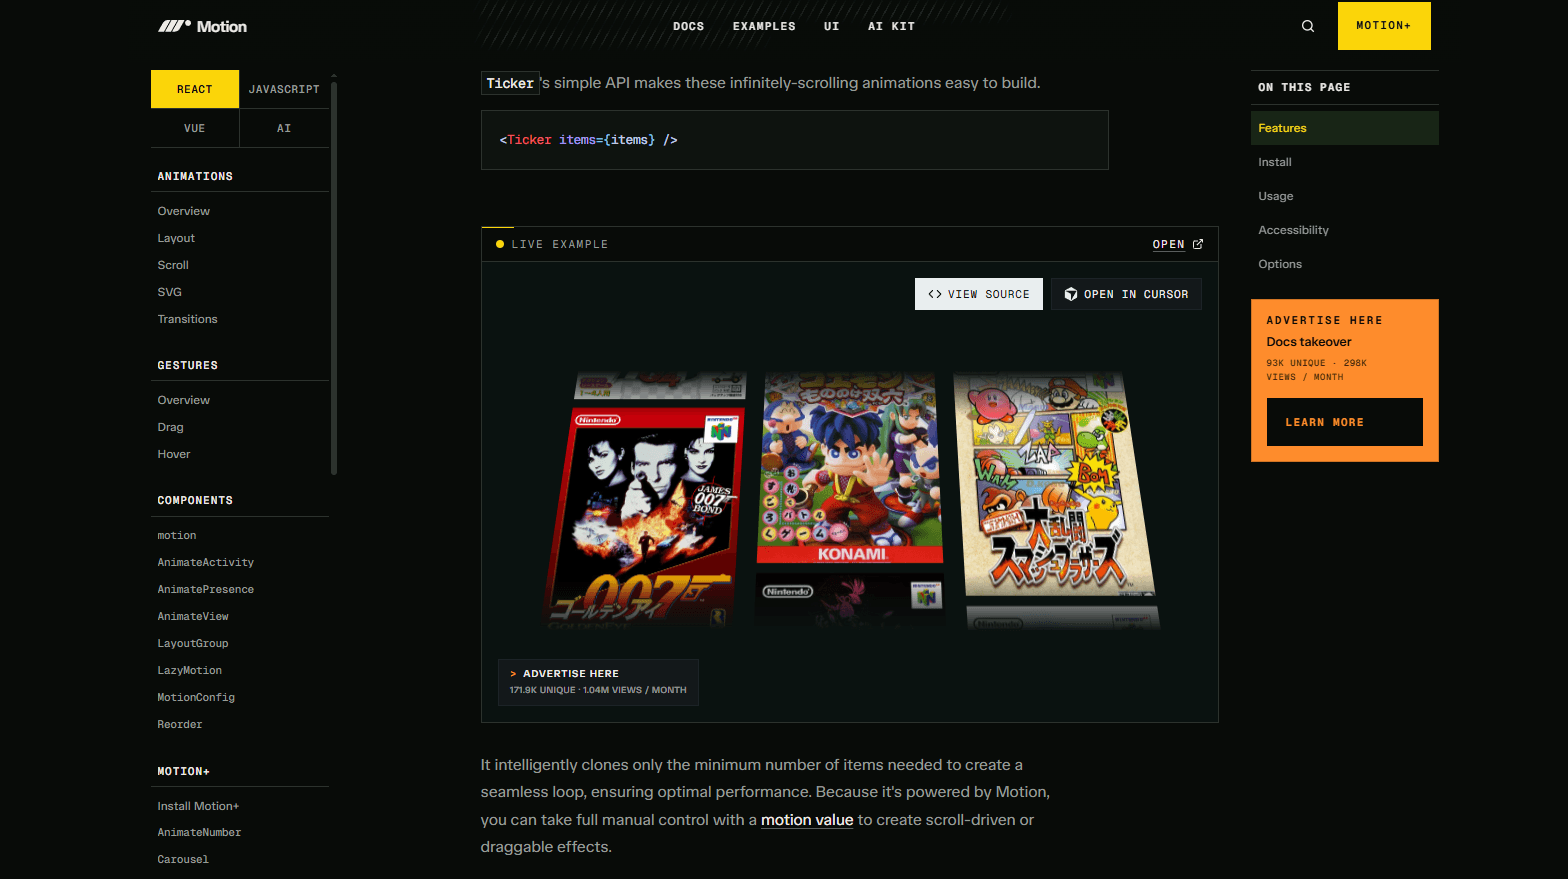Open AI KIT in the top navigation
This screenshot has height=879, width=1568.
891,26
